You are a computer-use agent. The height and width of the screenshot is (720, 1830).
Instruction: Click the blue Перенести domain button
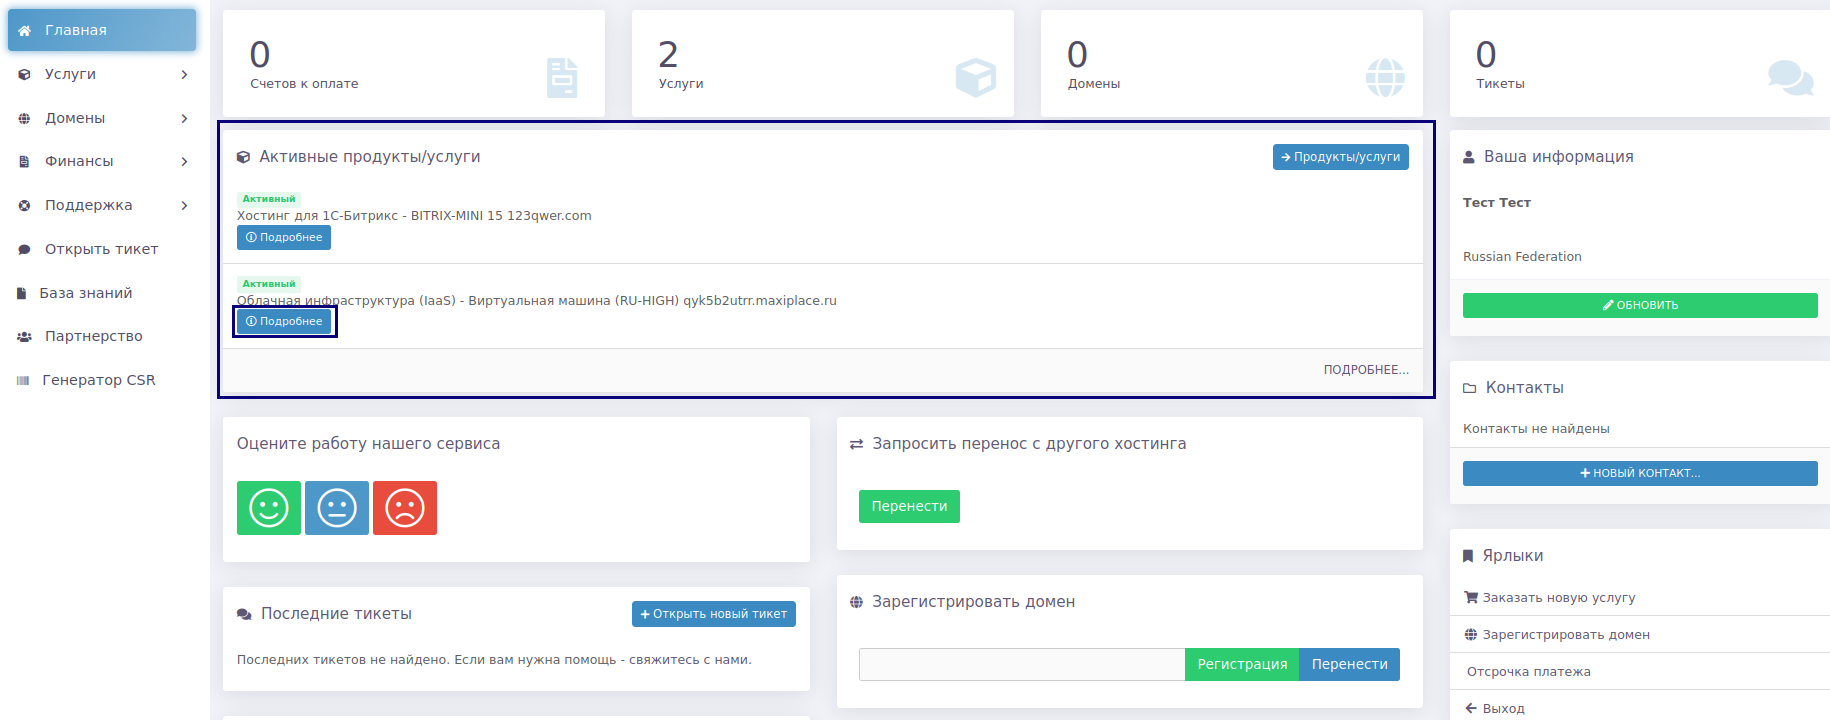(1350, 664)
